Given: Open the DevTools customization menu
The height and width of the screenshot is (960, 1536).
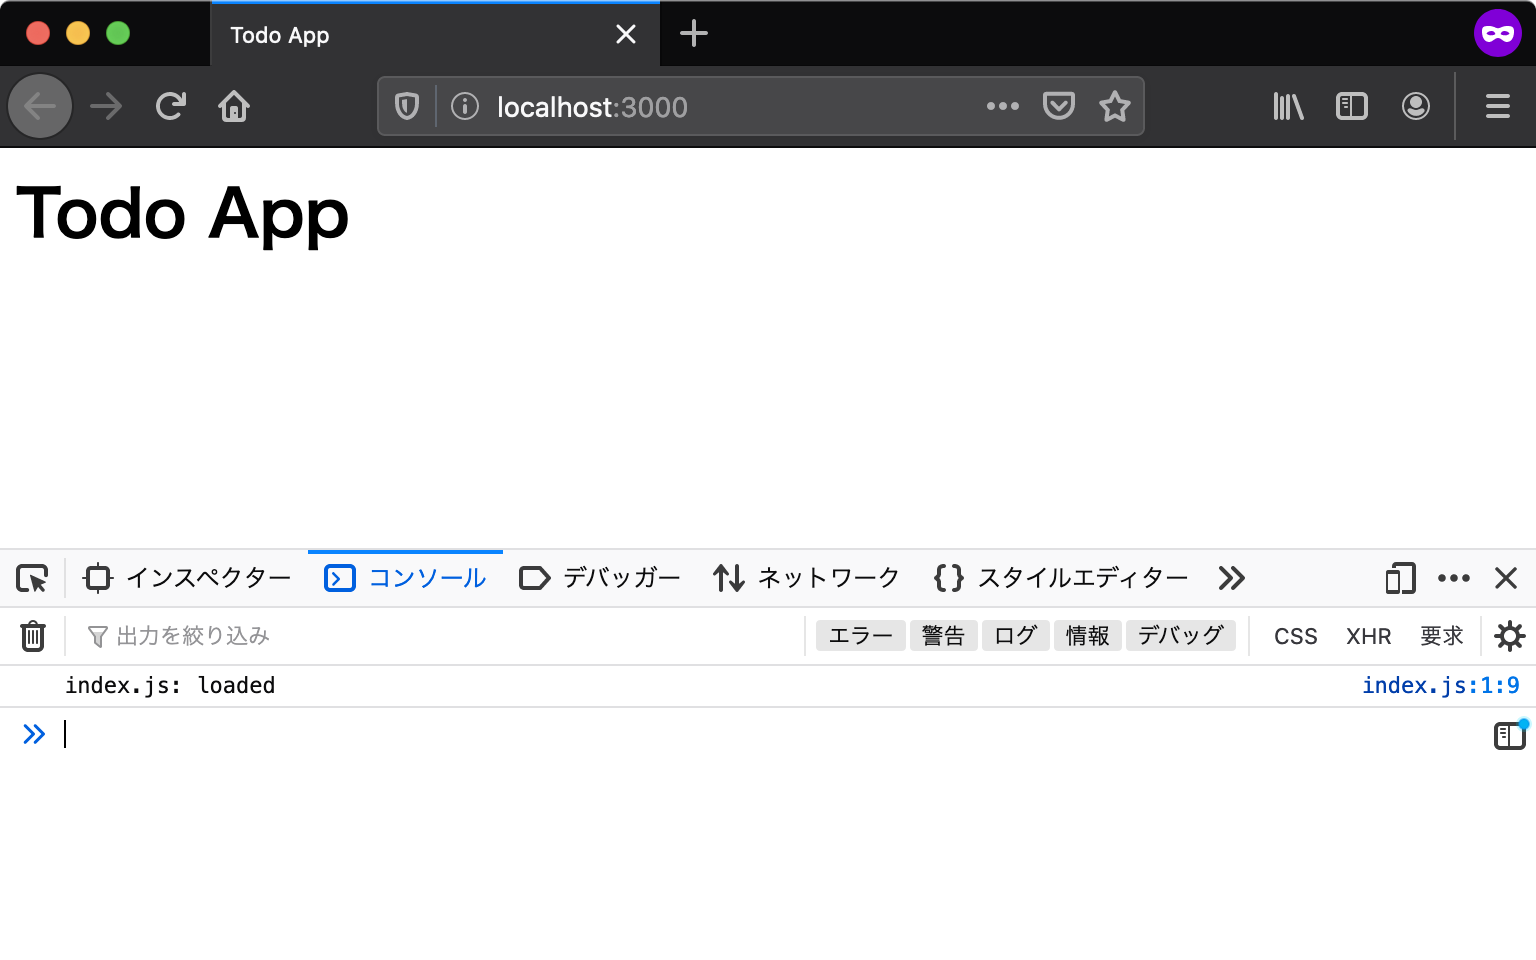Looking at the screenshot, I should coord(1454,578).
